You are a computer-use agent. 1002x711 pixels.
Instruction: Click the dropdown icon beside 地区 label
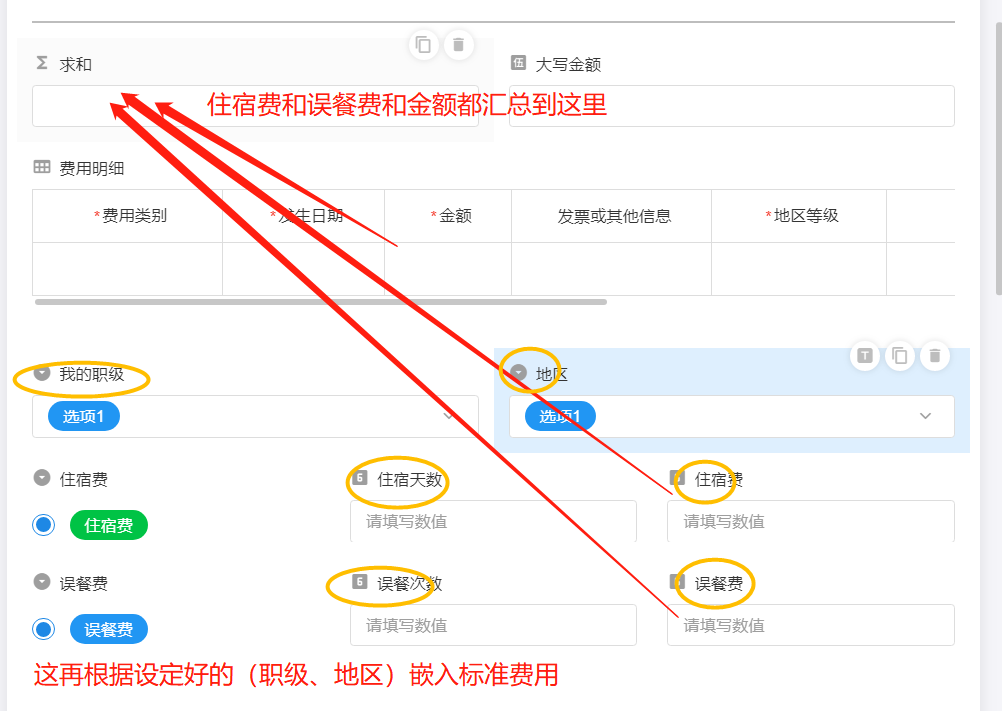click(x=518, y=372)
